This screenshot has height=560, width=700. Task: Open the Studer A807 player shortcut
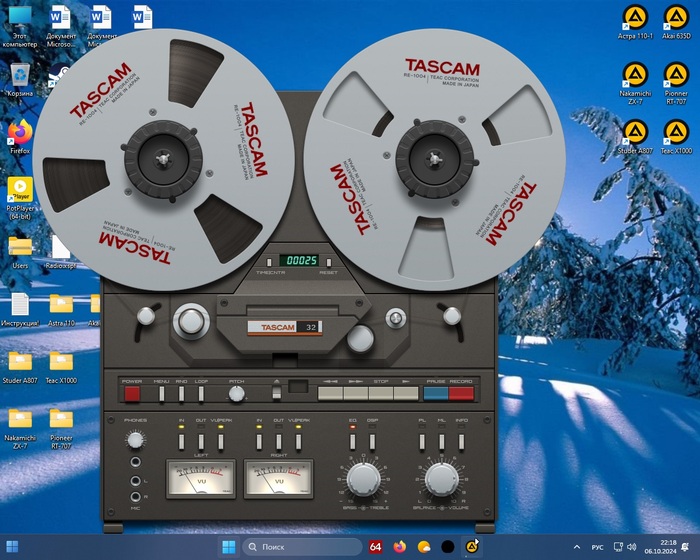(634, 132)
